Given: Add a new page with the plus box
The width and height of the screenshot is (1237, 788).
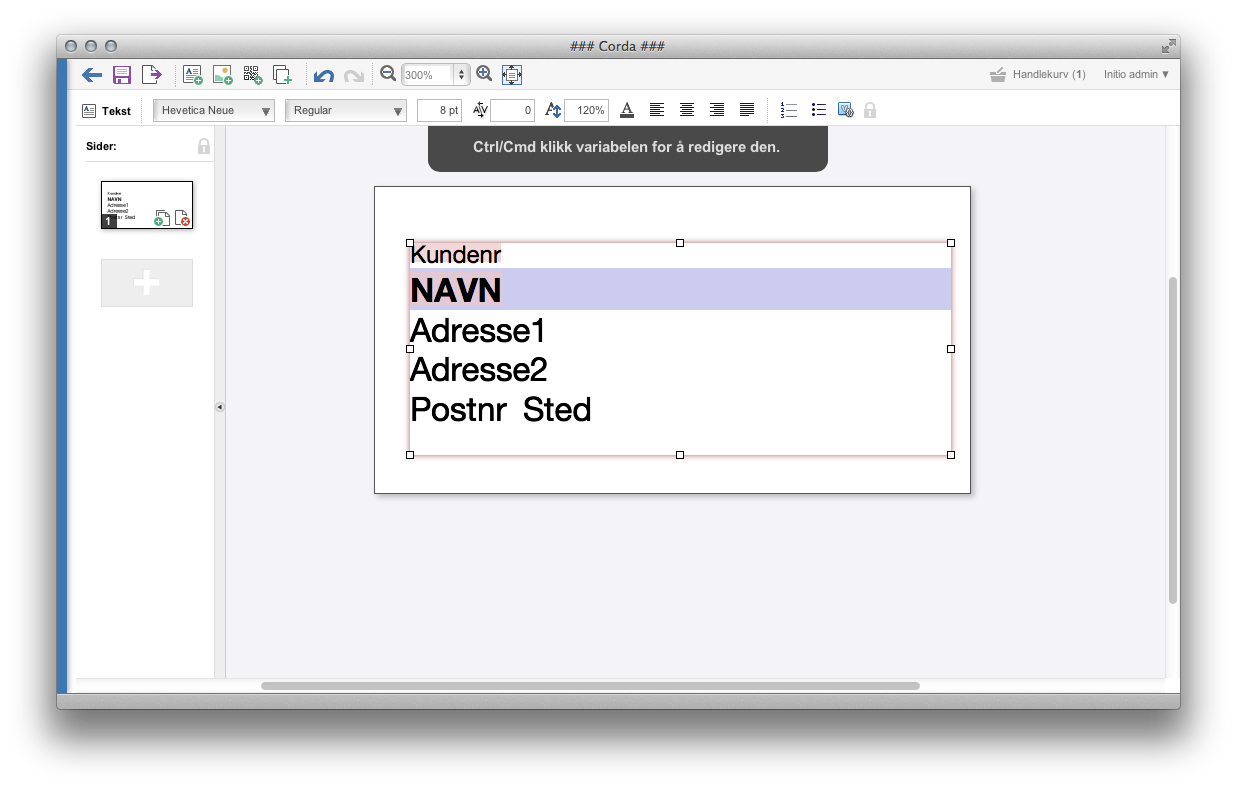Looking at the screenshot, I should 146,283.
